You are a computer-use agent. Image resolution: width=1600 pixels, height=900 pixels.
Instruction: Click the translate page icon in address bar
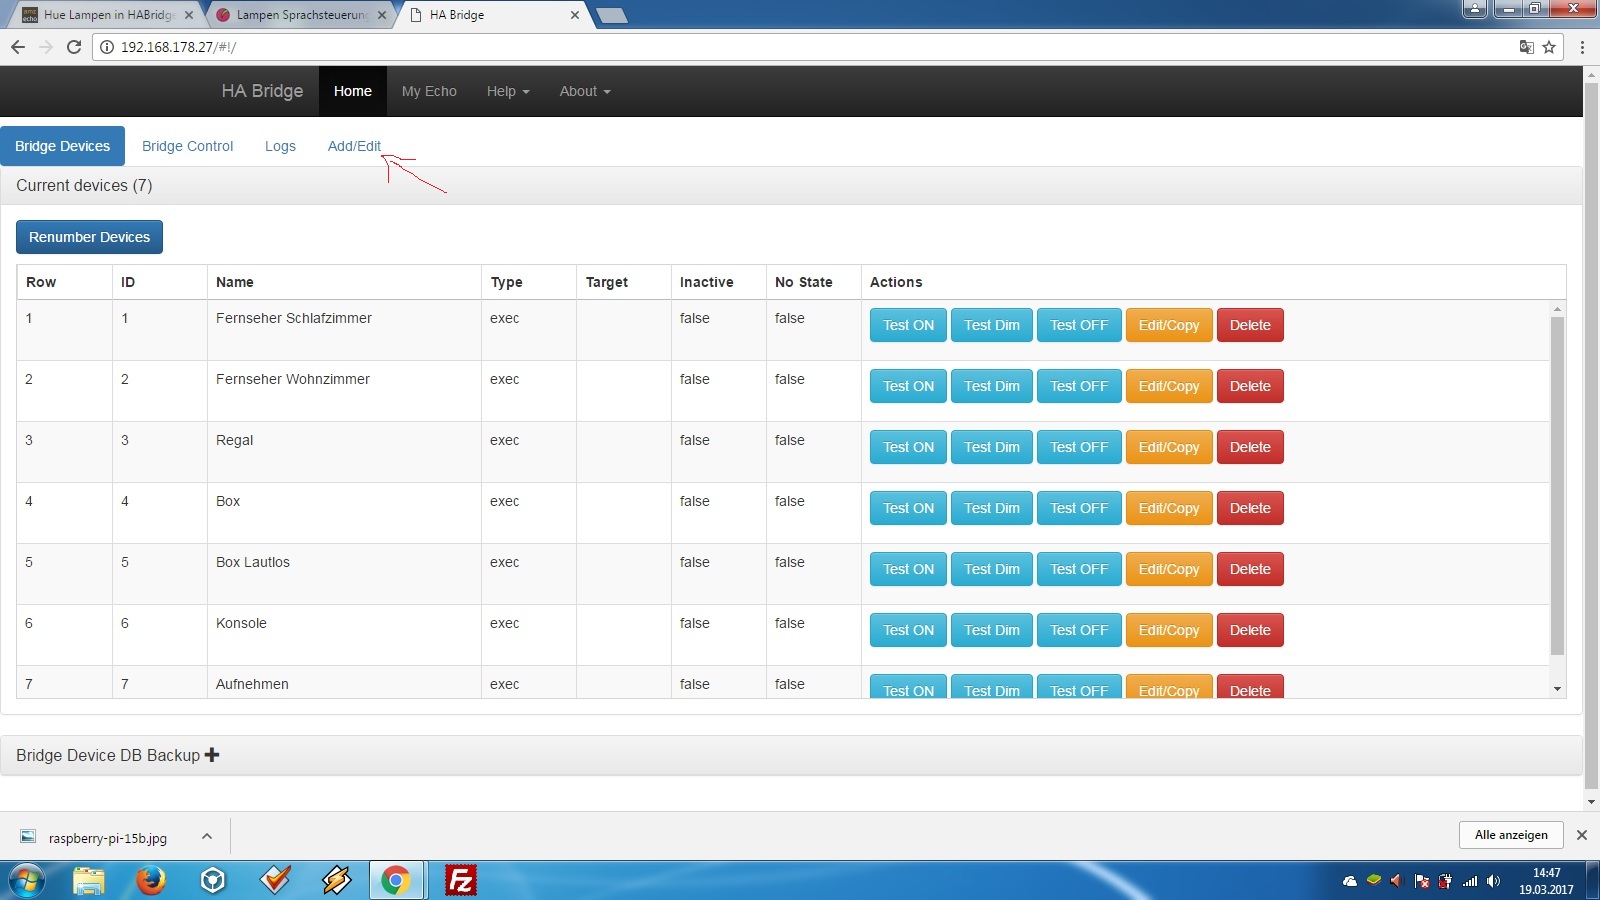point(1526,47)
